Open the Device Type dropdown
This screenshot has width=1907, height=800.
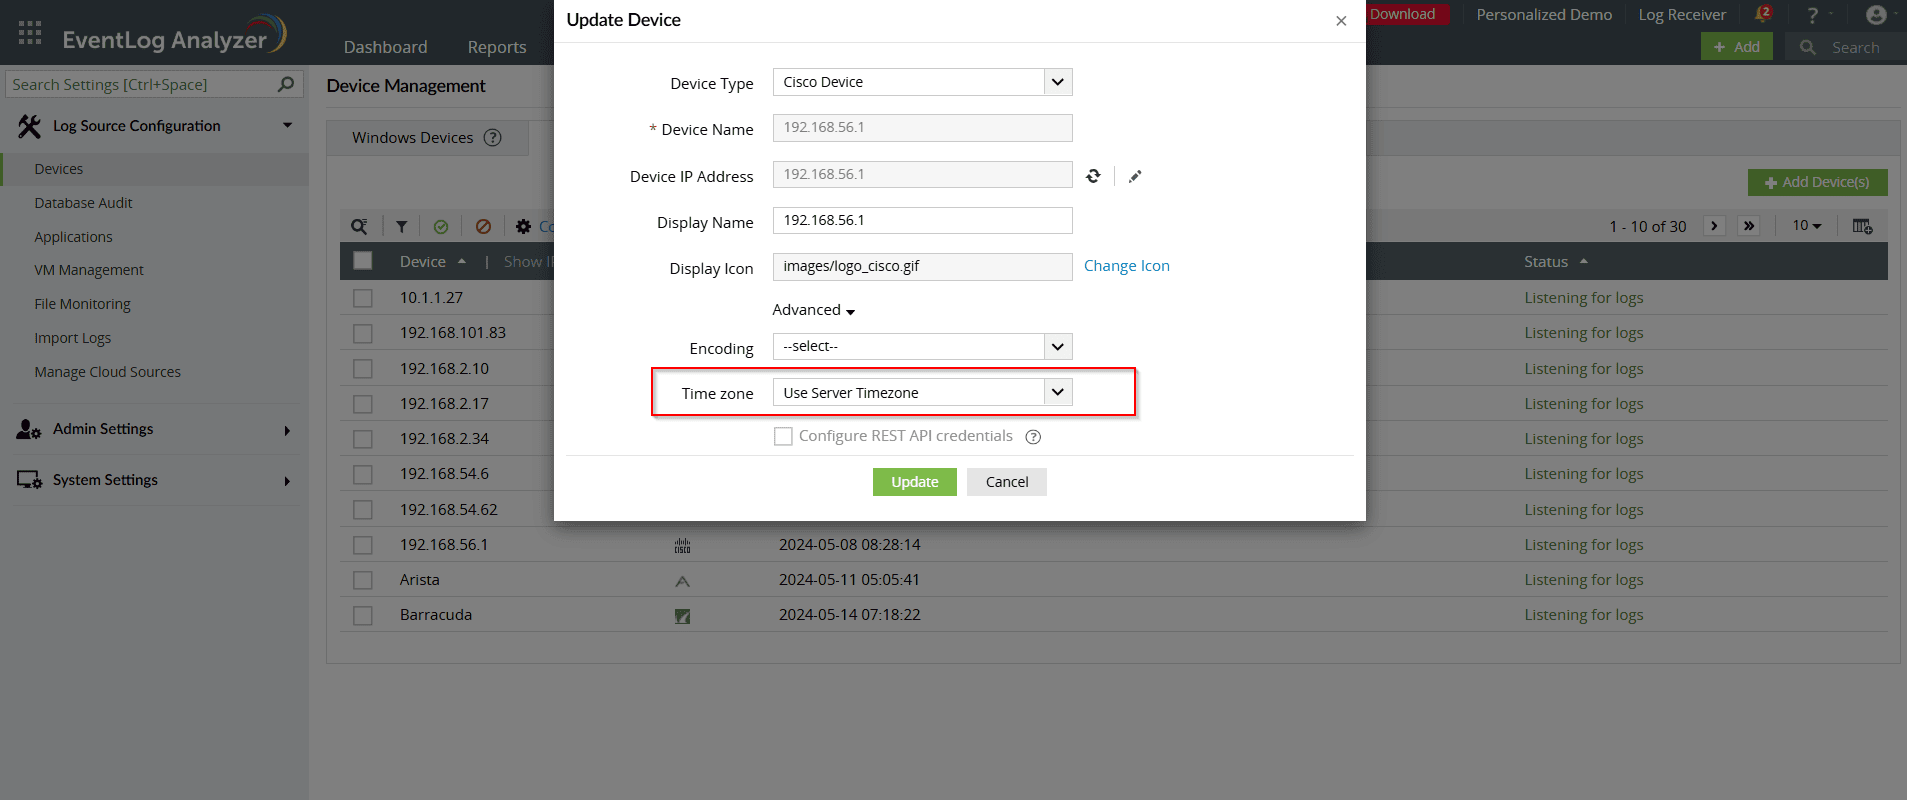coord(922,82)
